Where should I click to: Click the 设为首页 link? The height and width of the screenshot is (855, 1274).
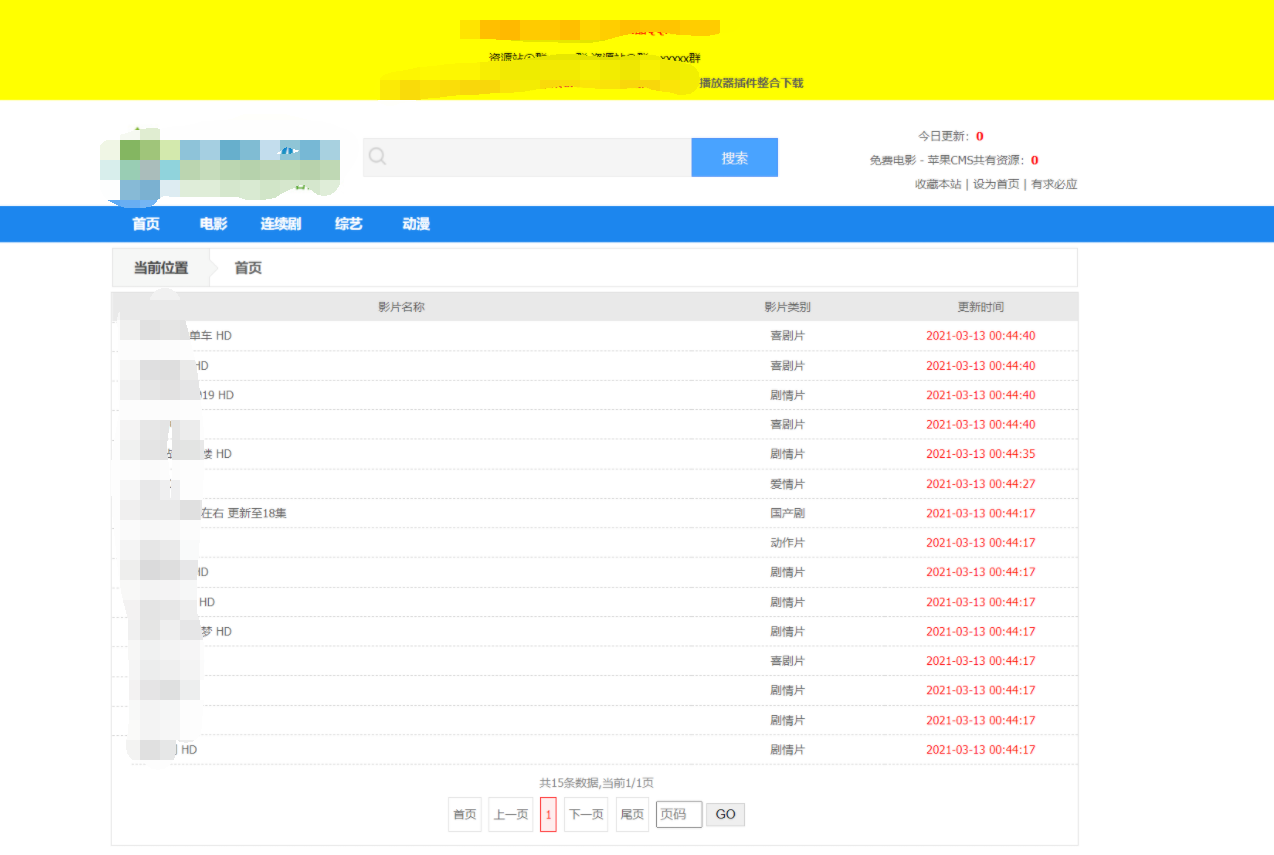(996, 184)
